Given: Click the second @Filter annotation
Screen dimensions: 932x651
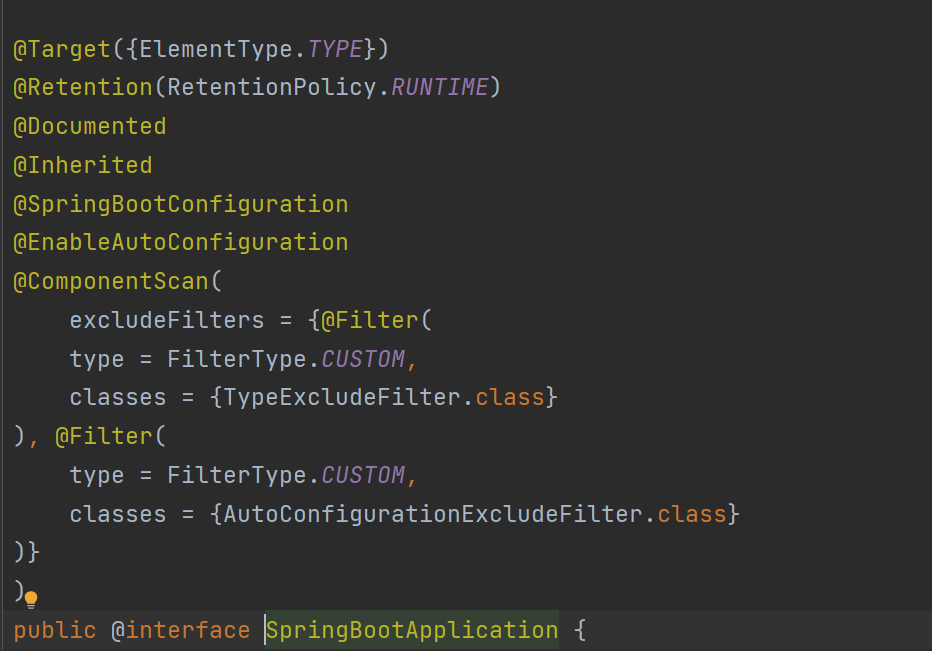Looking at the screenshot, I should click(x=103, y=436).
